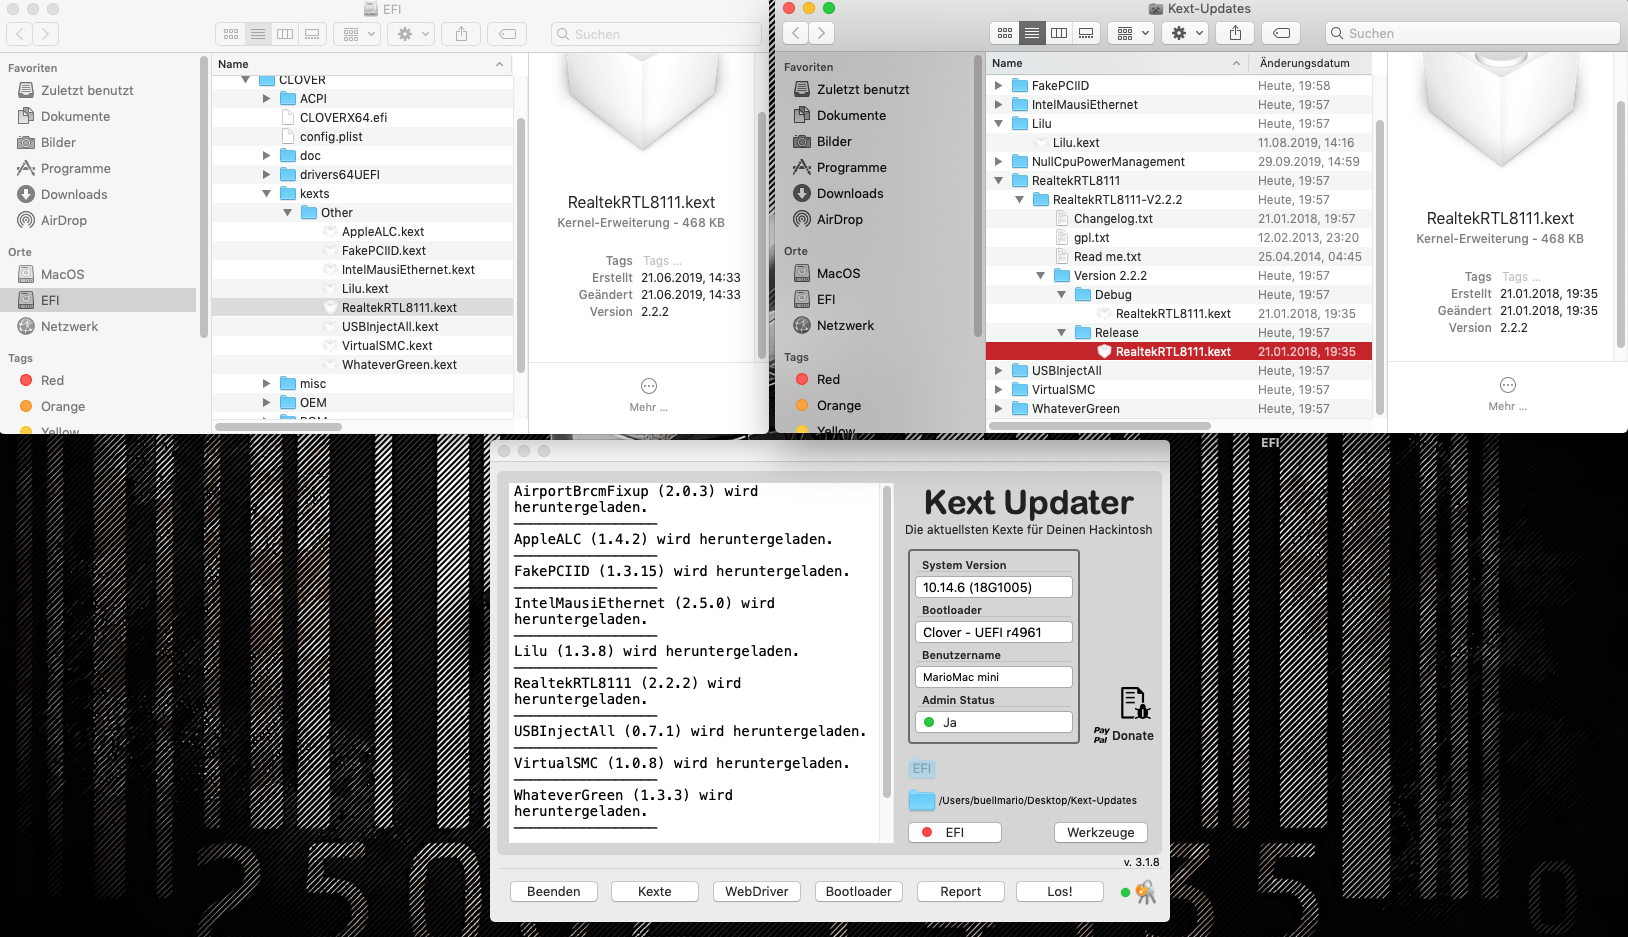Click Kext-Updates file list horizontal scrollbar
The height and width of the screenshot is (937, 1628).
point(1100,426)
